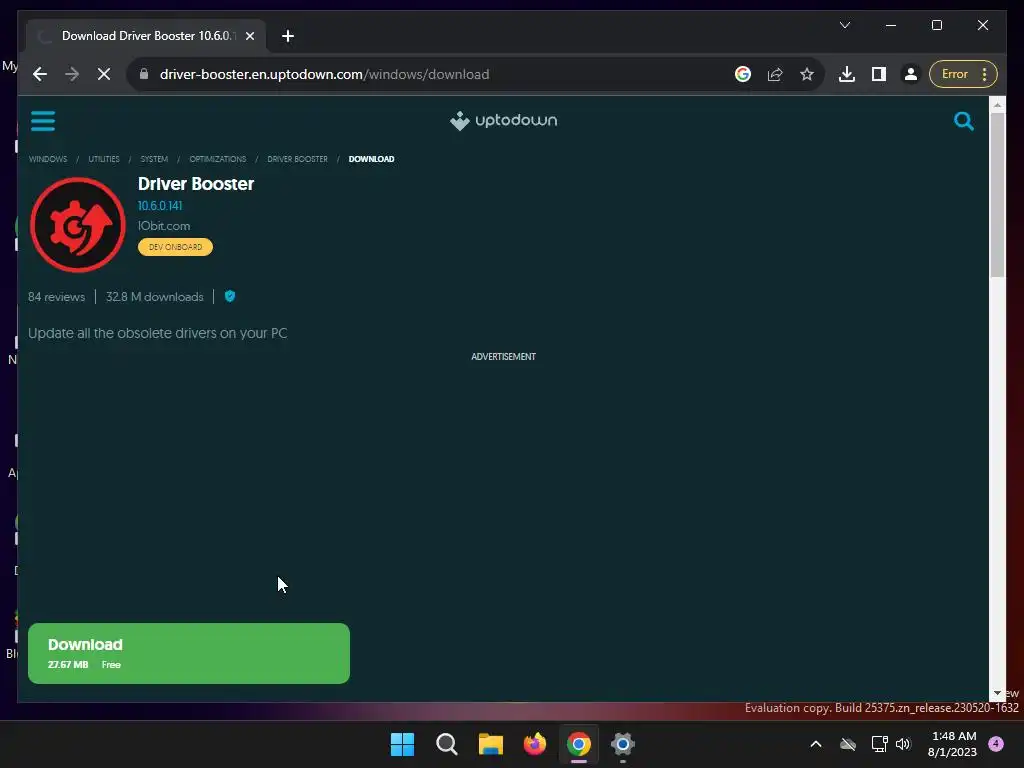This screenshot has height=768, width=1024.
Task: Click version number 10.6.0.141
Action: pyautogui.click(x=160, y=206)
